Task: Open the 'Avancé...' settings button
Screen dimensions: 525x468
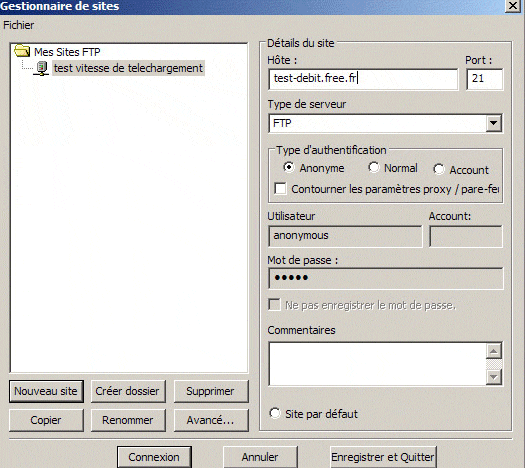Action: (211, 420)
